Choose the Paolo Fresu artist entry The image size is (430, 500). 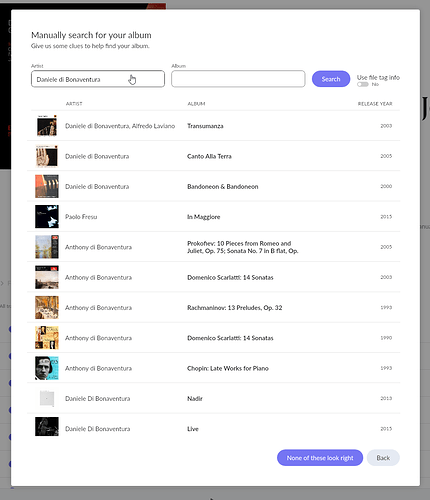(x=81, y=217)
